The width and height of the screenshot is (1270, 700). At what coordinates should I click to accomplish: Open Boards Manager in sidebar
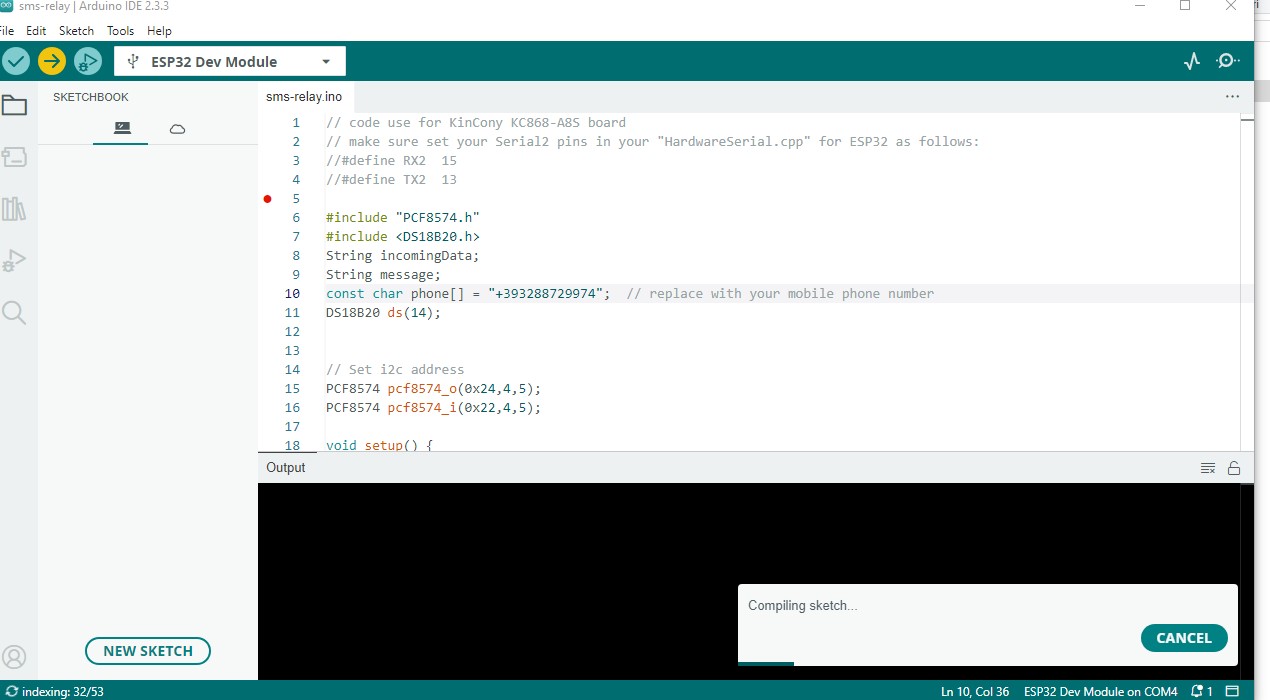pyautogui.click(x=14, y=157)
